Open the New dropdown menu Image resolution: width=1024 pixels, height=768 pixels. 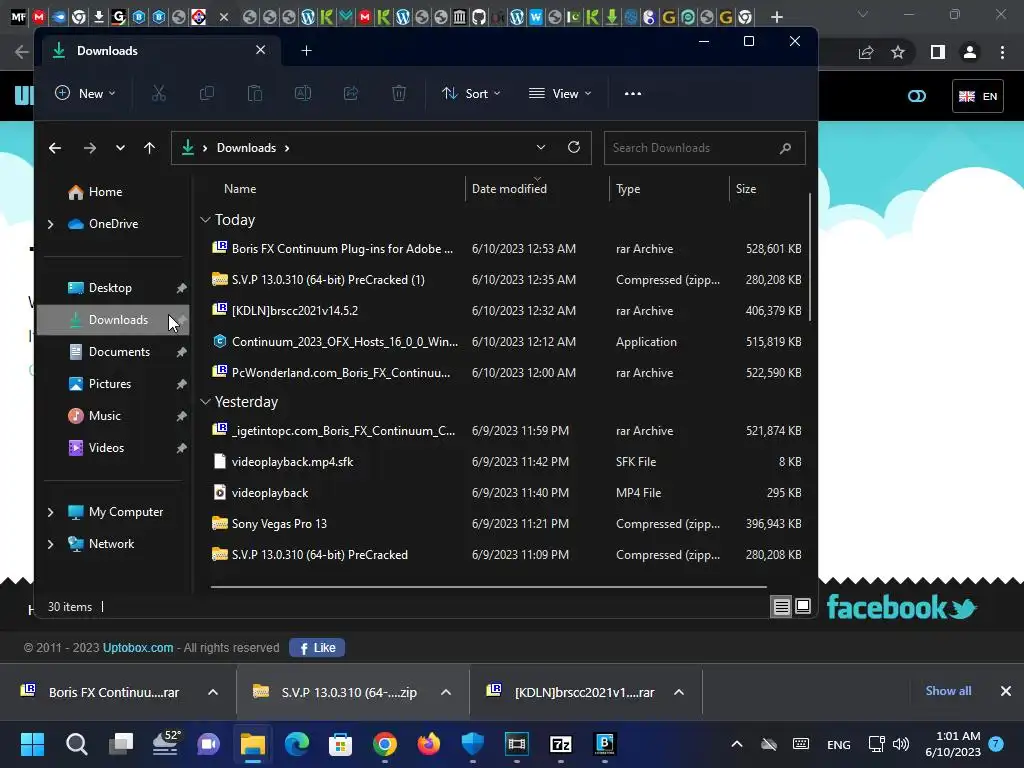click(86, 93)
